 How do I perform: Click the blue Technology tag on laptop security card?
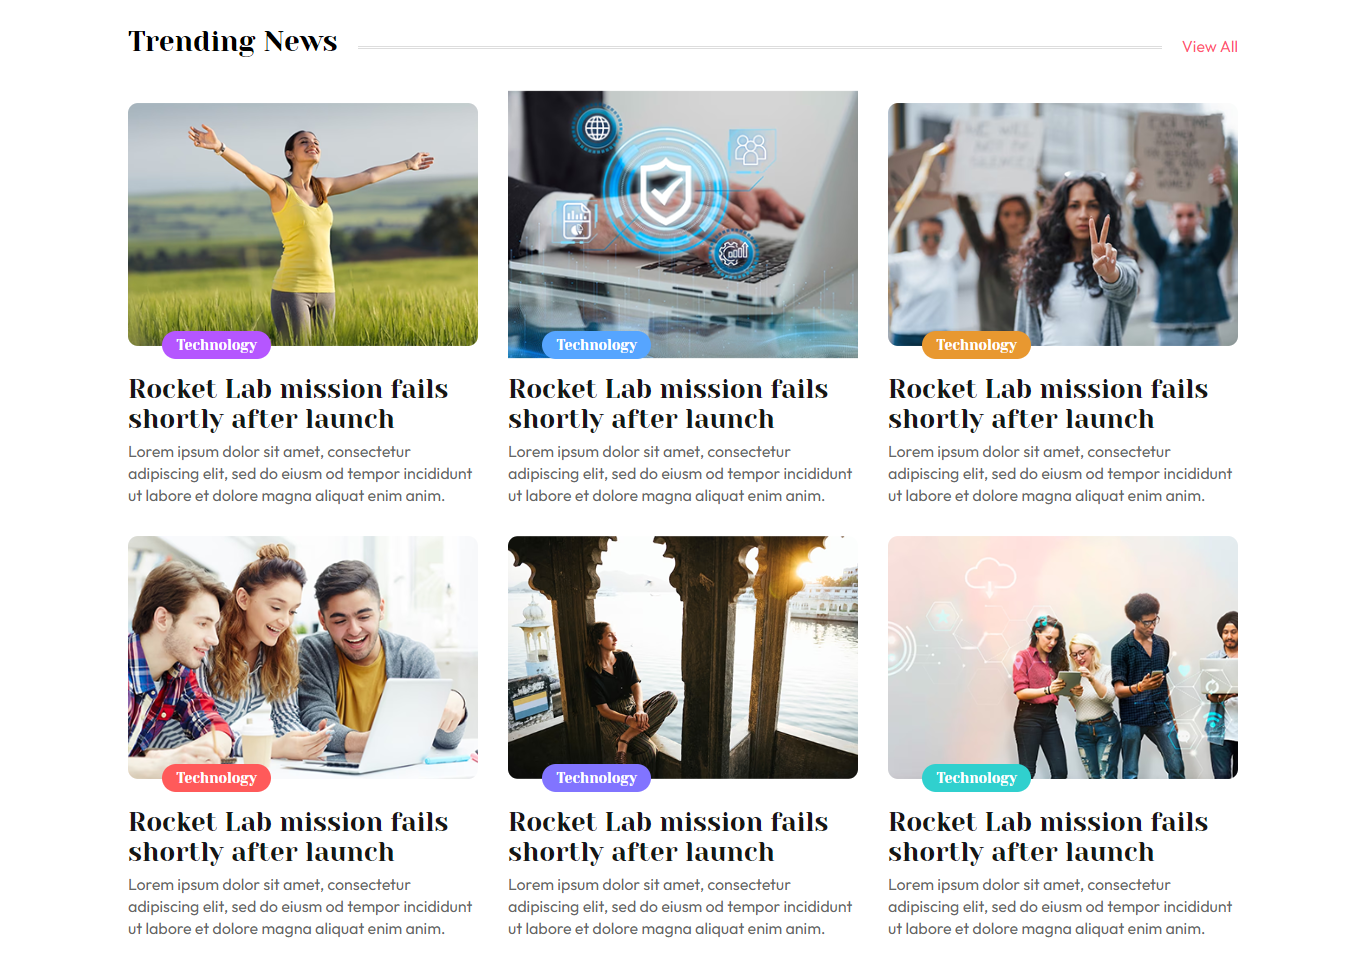tap(596, 345)
